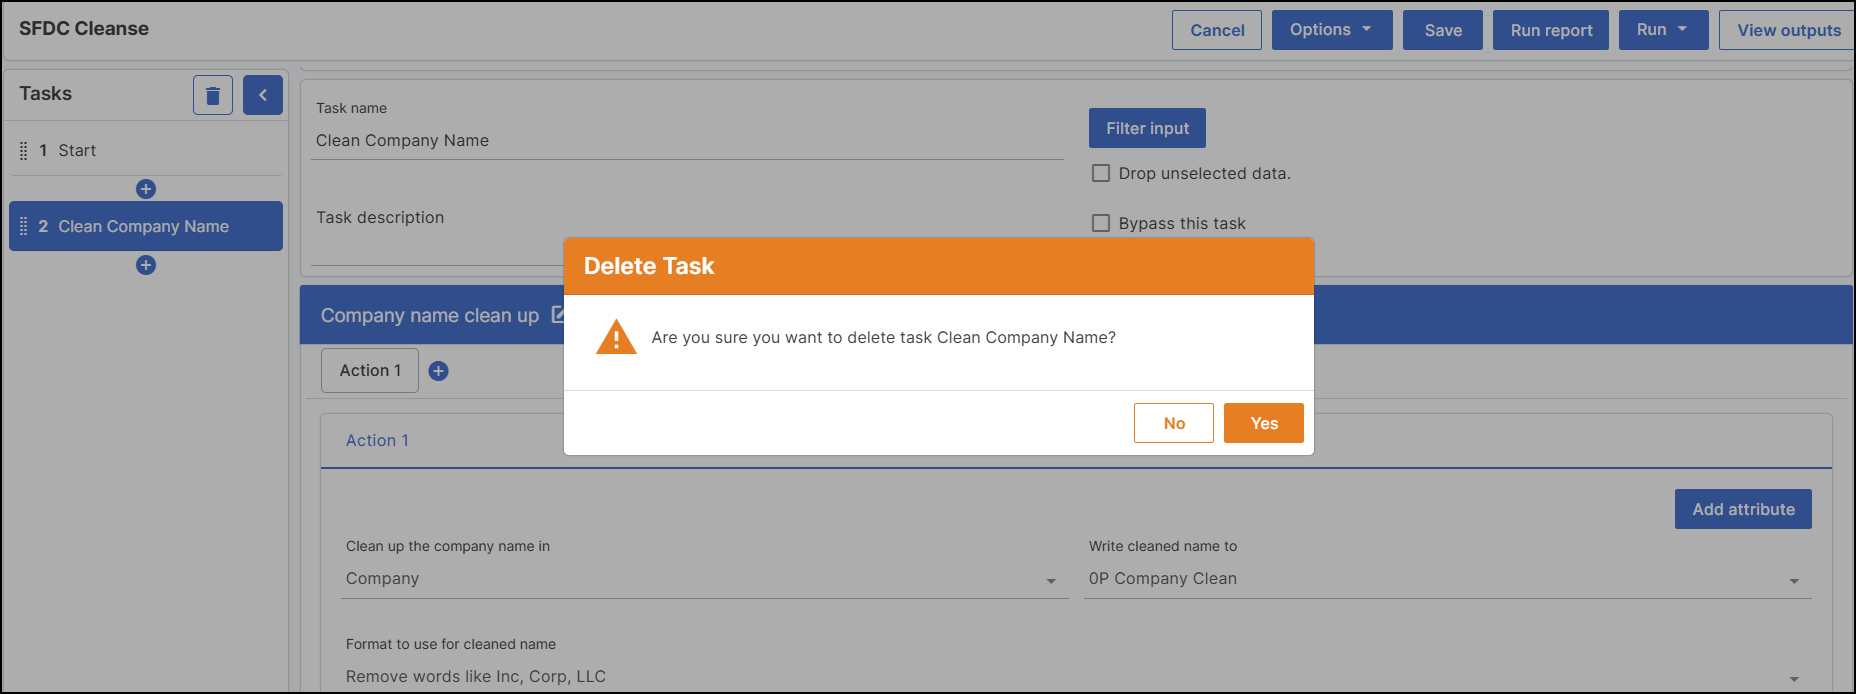Click the plus icon beside the Action 1 tab
Screen dimensions: 1856x694
click(x=438, y=370)
